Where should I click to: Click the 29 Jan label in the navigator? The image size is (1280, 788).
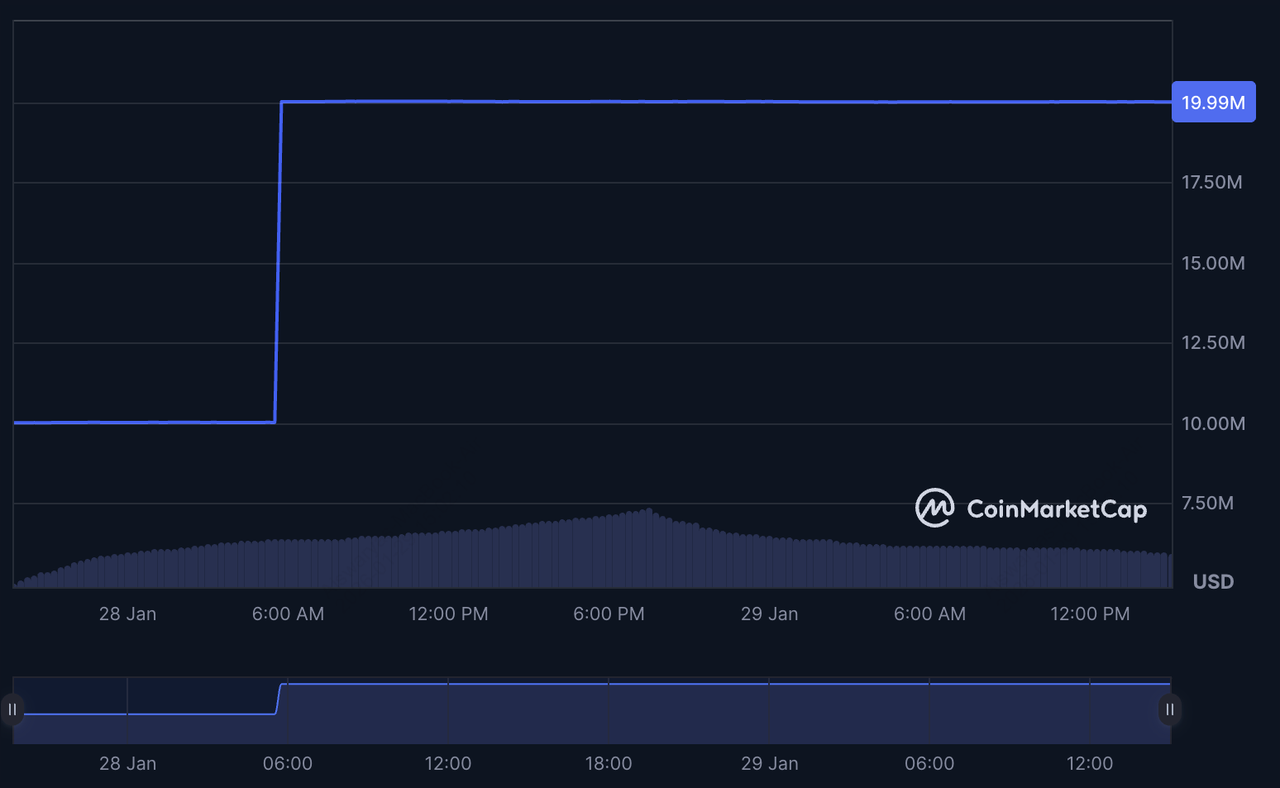pos(769,764)
